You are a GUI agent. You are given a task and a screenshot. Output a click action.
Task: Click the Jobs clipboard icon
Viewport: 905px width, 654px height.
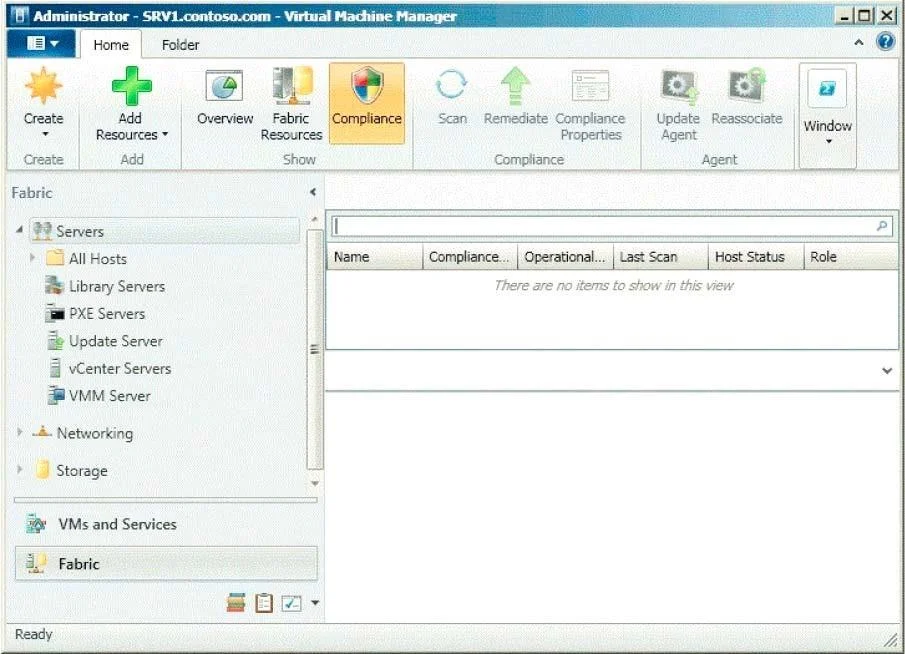pos(264,603)
